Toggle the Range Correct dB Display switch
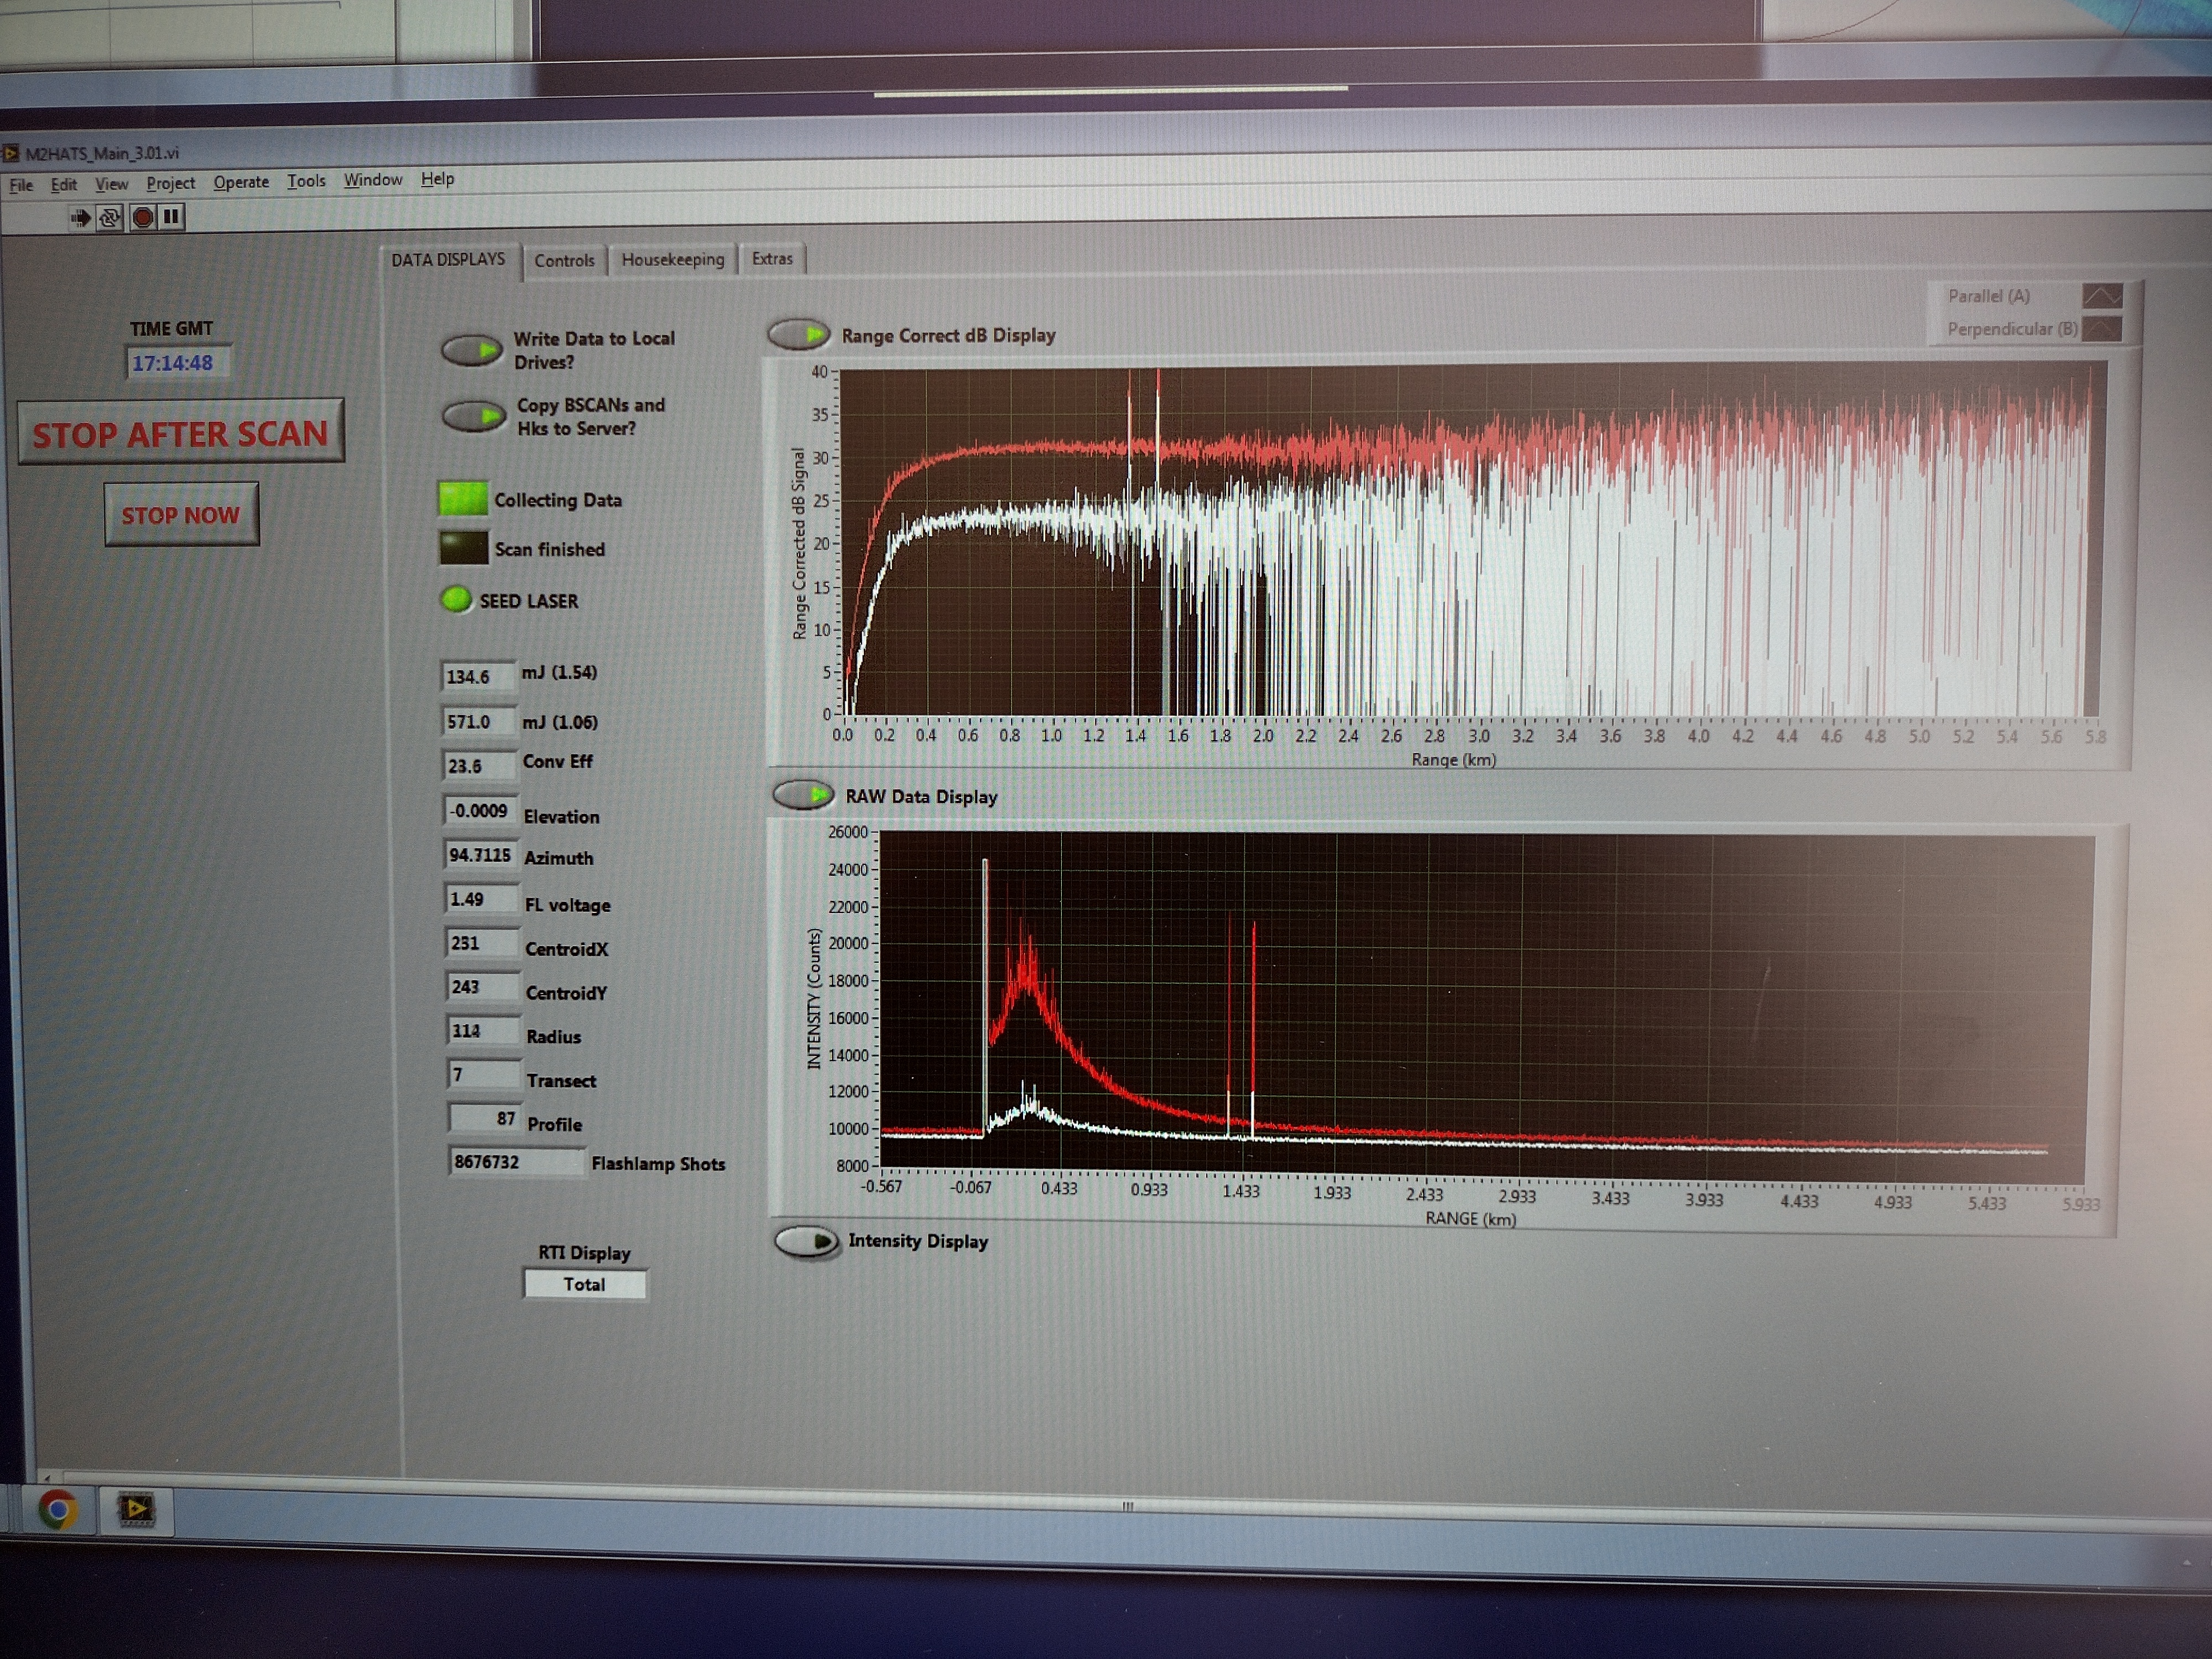 [799, 334]
